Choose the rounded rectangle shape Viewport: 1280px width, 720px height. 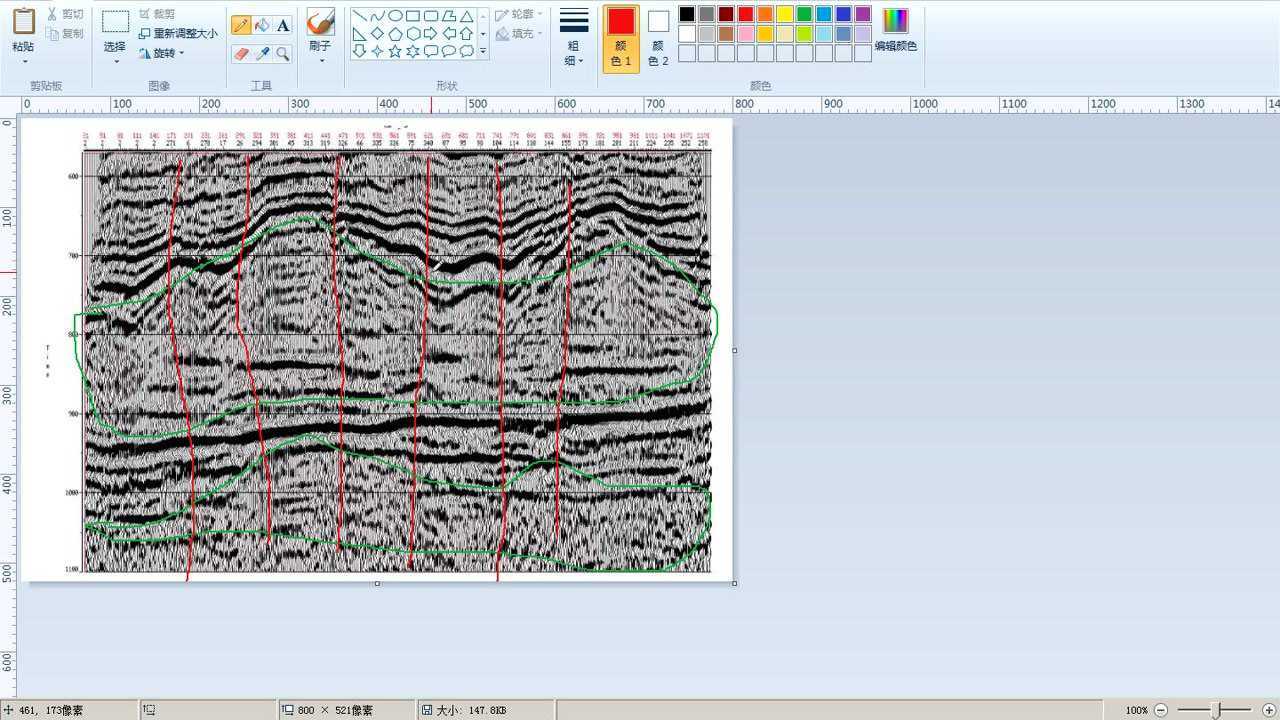[431, 16]
